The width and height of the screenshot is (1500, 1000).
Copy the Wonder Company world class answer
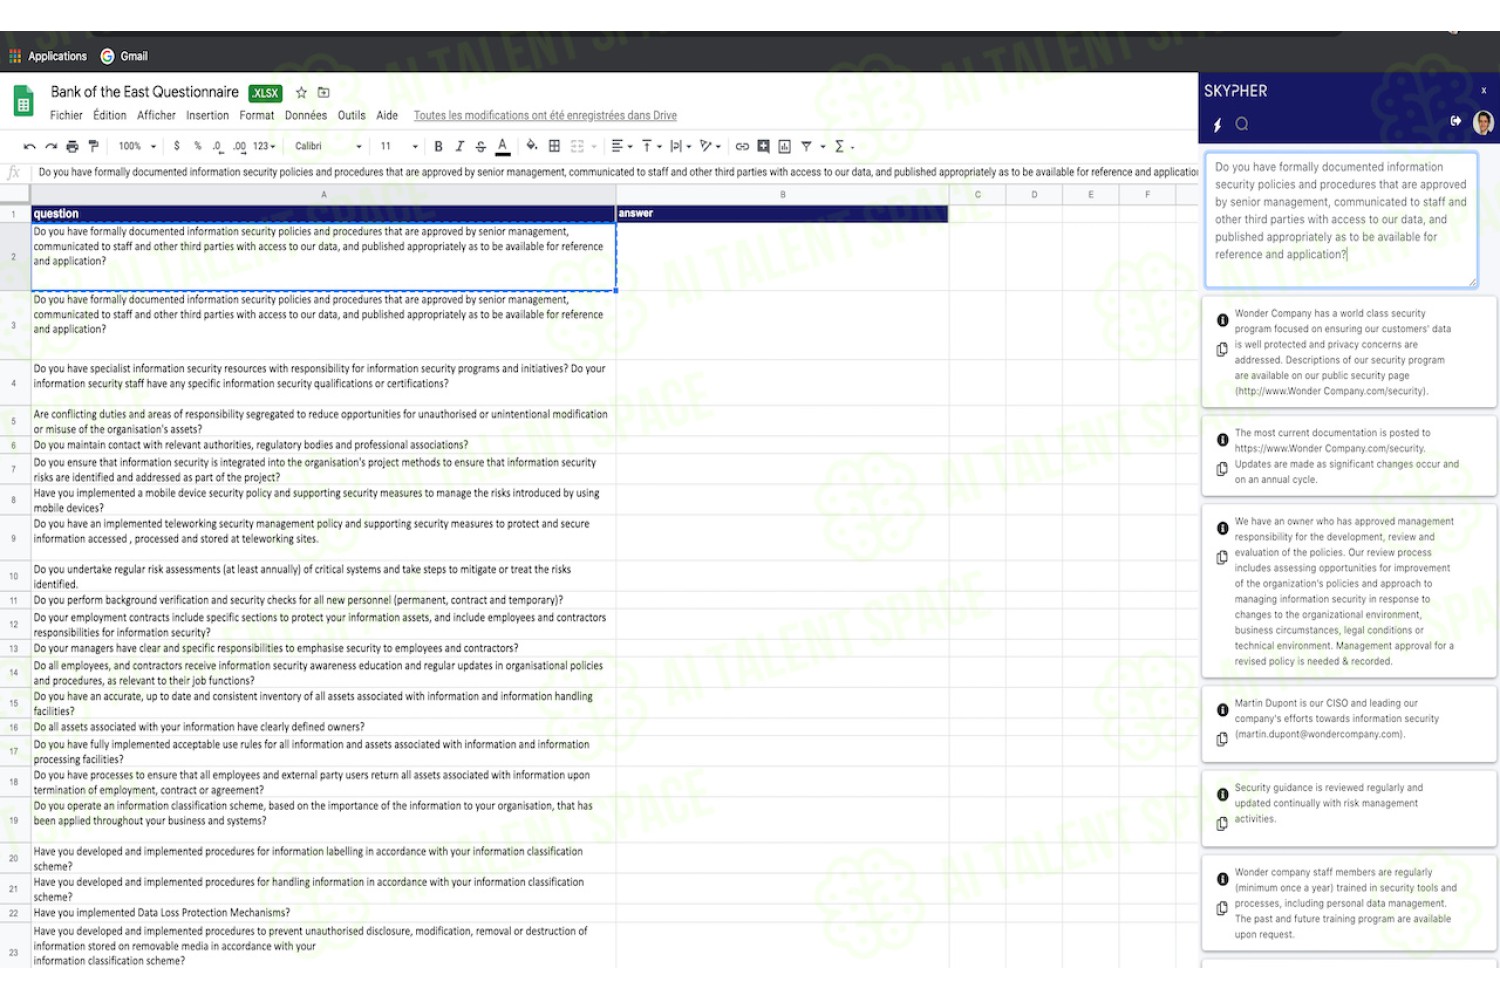click(x=1222, y=349)
